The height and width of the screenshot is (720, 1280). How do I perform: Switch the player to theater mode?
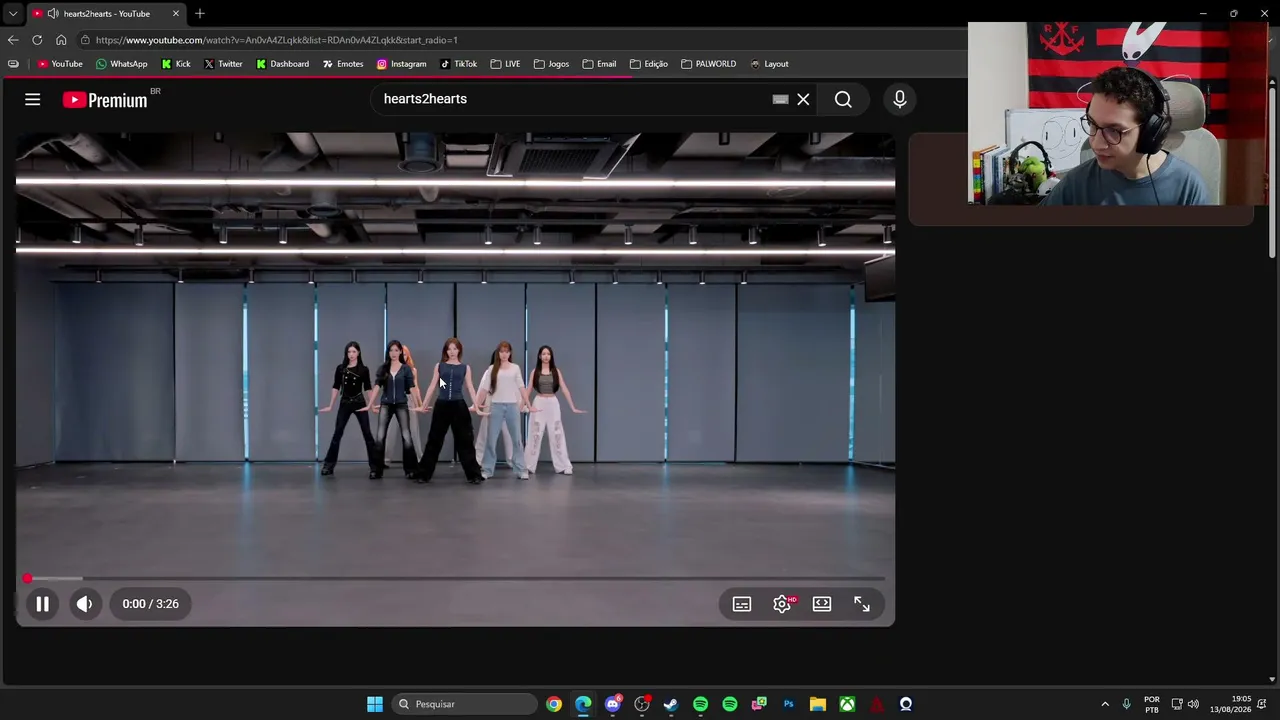822,604
